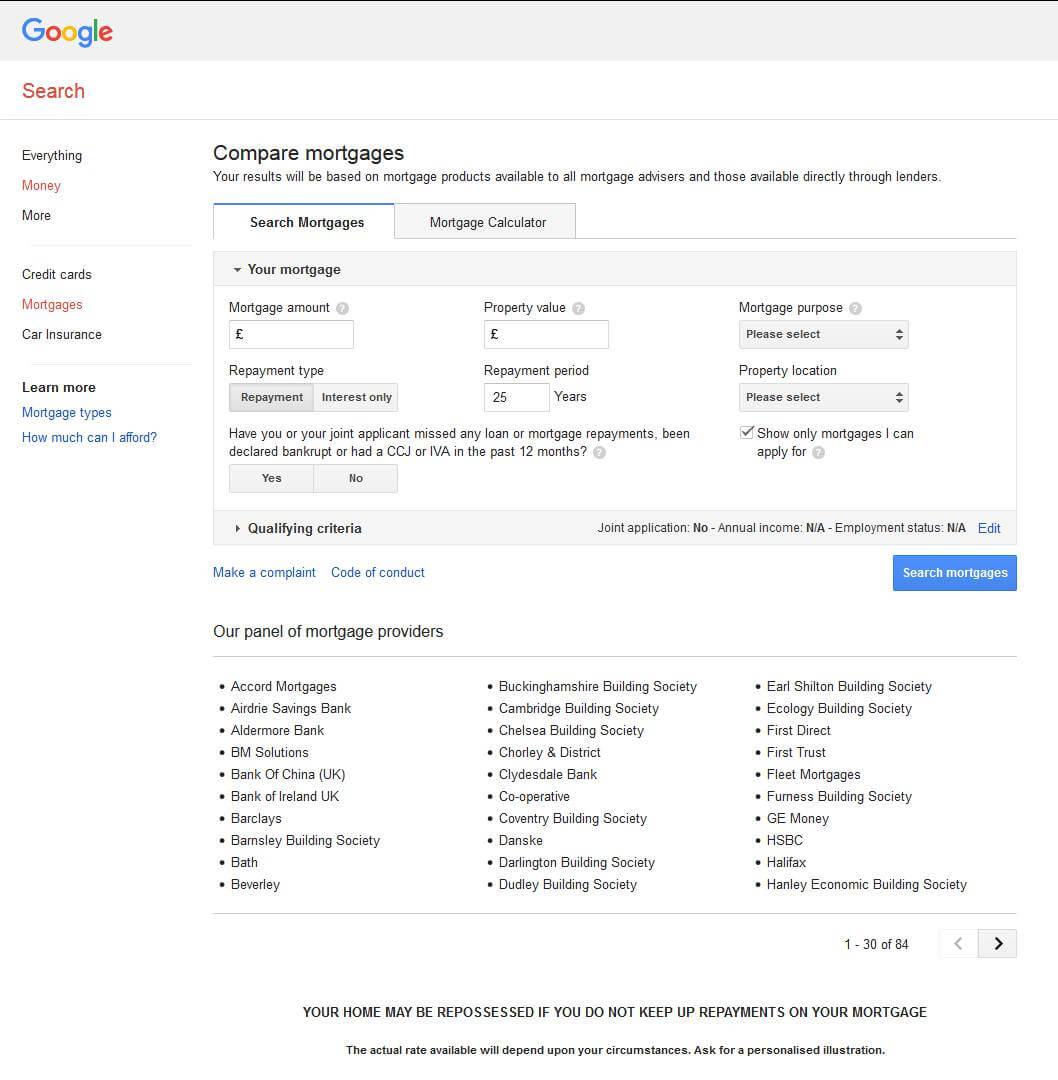Focus the Mortgage amount field
This screenshot has height=1080, width=1058.
(291, 335)
